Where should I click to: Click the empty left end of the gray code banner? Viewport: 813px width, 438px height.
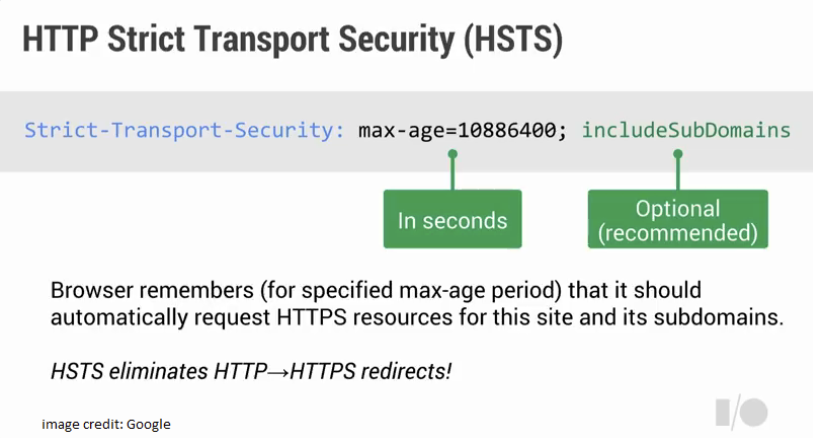tap(10, 131)
